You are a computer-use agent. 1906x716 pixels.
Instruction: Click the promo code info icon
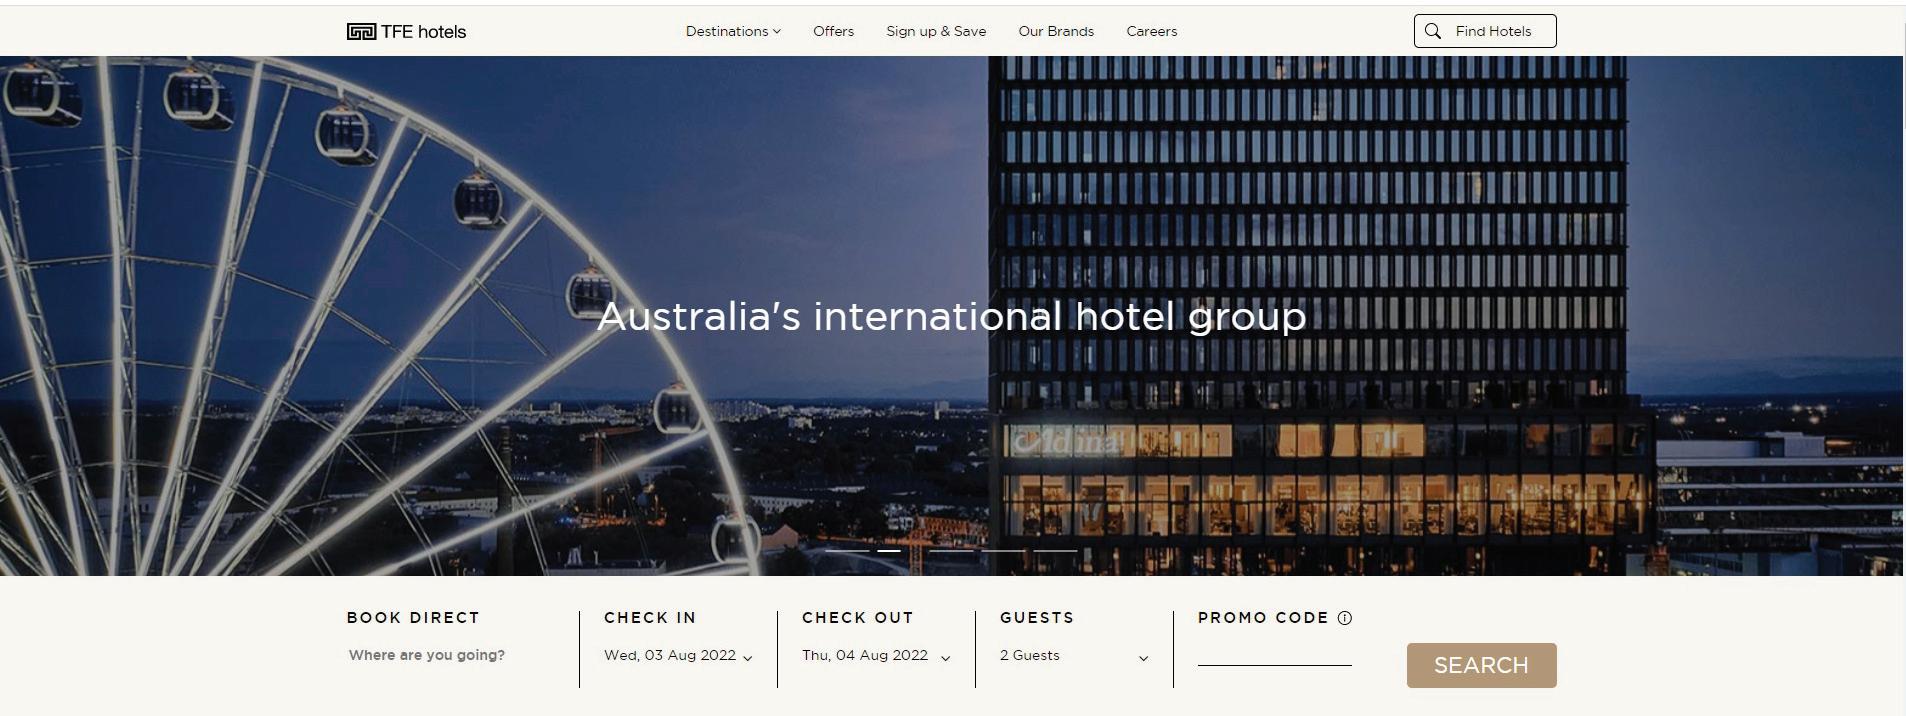[1345, 618]
